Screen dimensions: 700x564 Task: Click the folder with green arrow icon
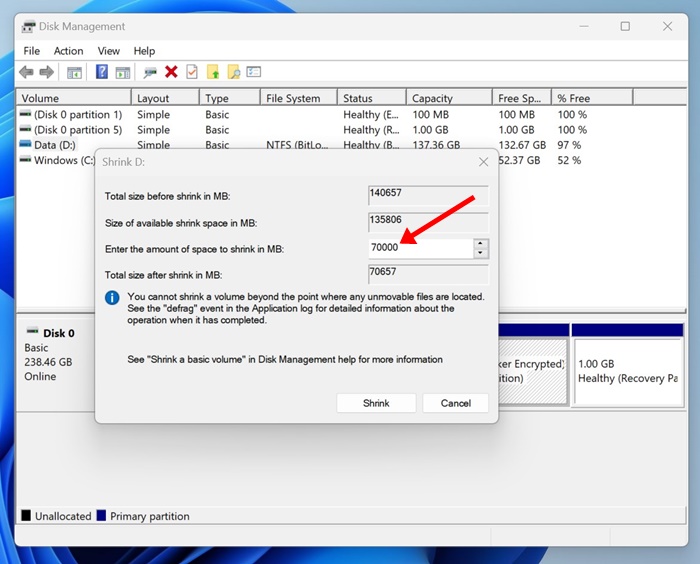(x=213, y=71)
